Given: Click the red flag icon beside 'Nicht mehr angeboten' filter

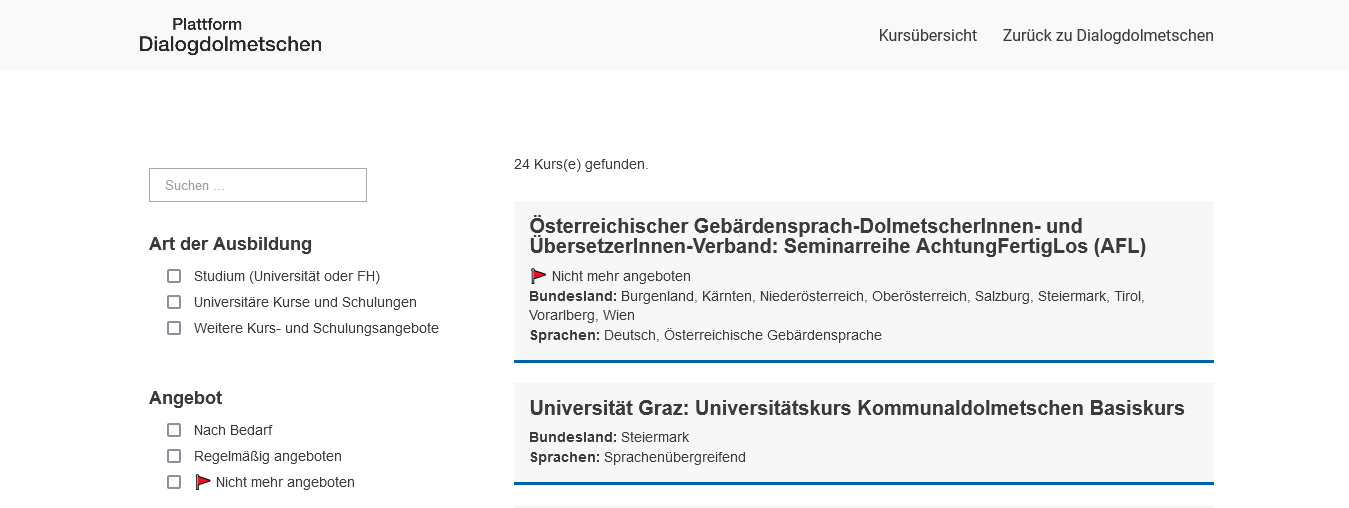Looking at the screenshot, I should point(203,482).
